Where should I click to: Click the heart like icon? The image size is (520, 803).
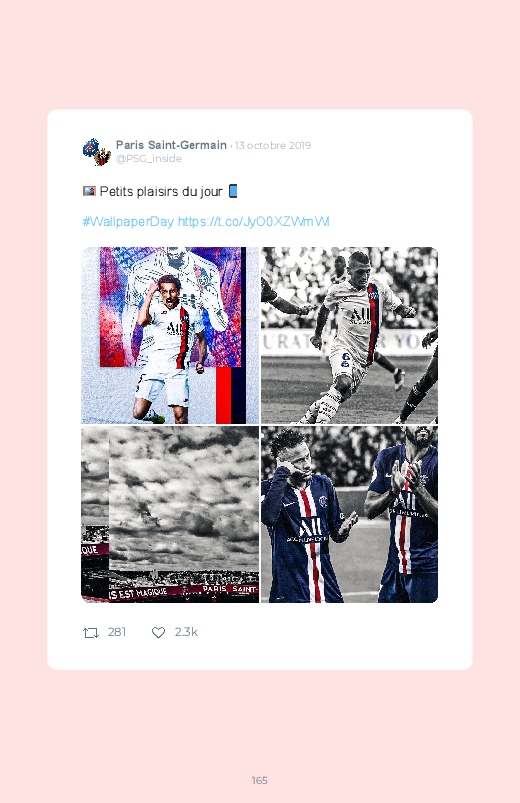pyautogui.click(x=158, y=633)
